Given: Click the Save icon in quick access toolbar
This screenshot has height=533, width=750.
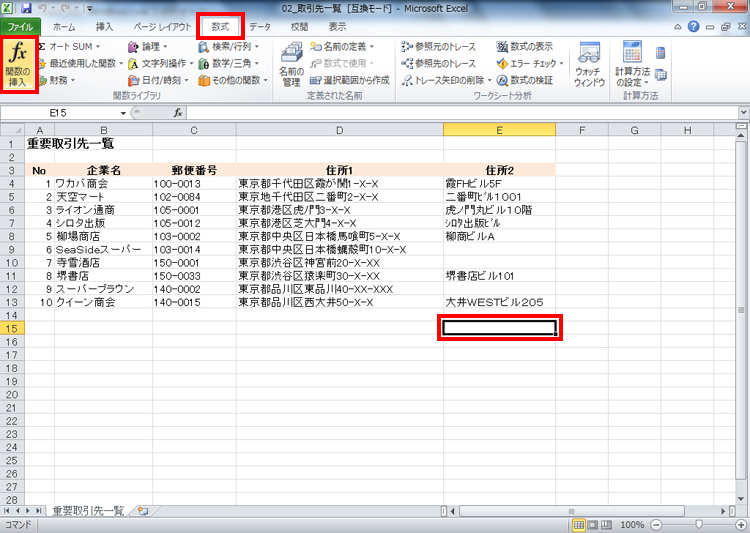Looking at the screenshot, I should pyautogui.click(x=26, y=8).
